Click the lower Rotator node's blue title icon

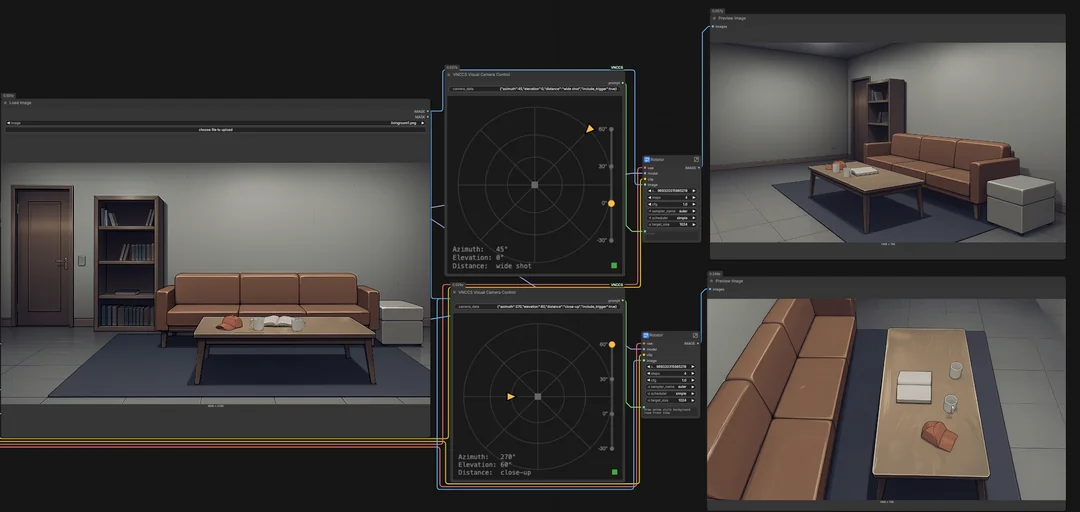tap(646, 335)
